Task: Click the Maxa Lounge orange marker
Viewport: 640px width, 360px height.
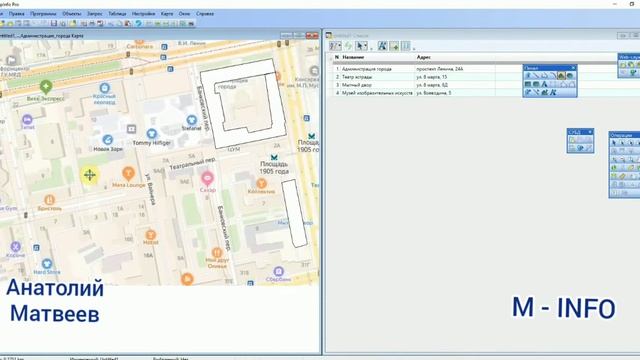Action: [x=129, y=173]
